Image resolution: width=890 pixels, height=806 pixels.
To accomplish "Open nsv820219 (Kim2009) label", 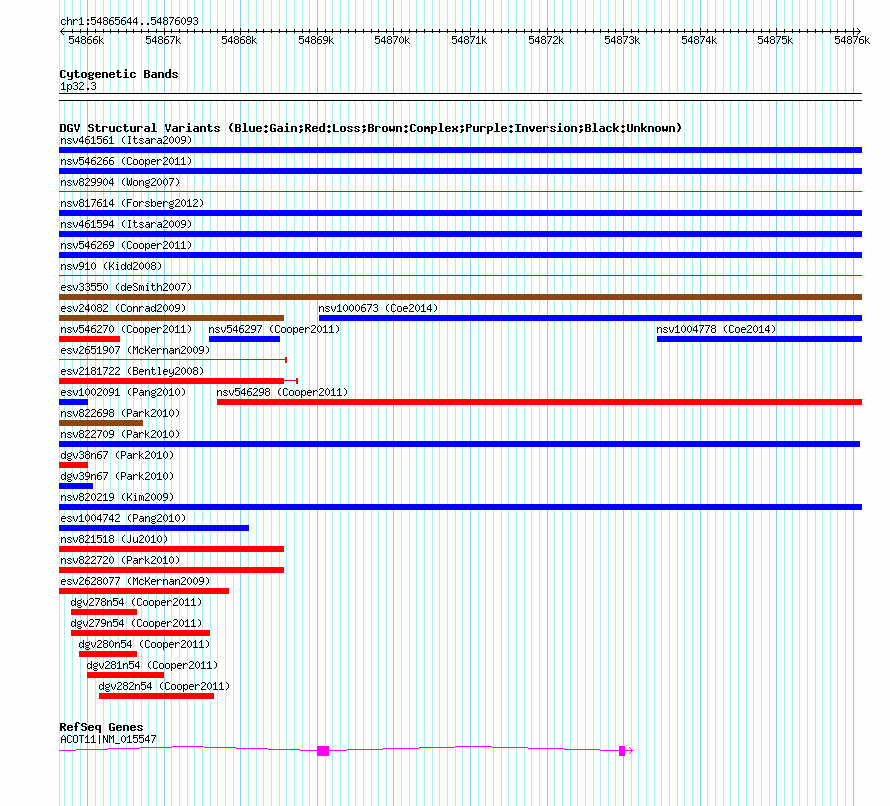I will [117, 497].
